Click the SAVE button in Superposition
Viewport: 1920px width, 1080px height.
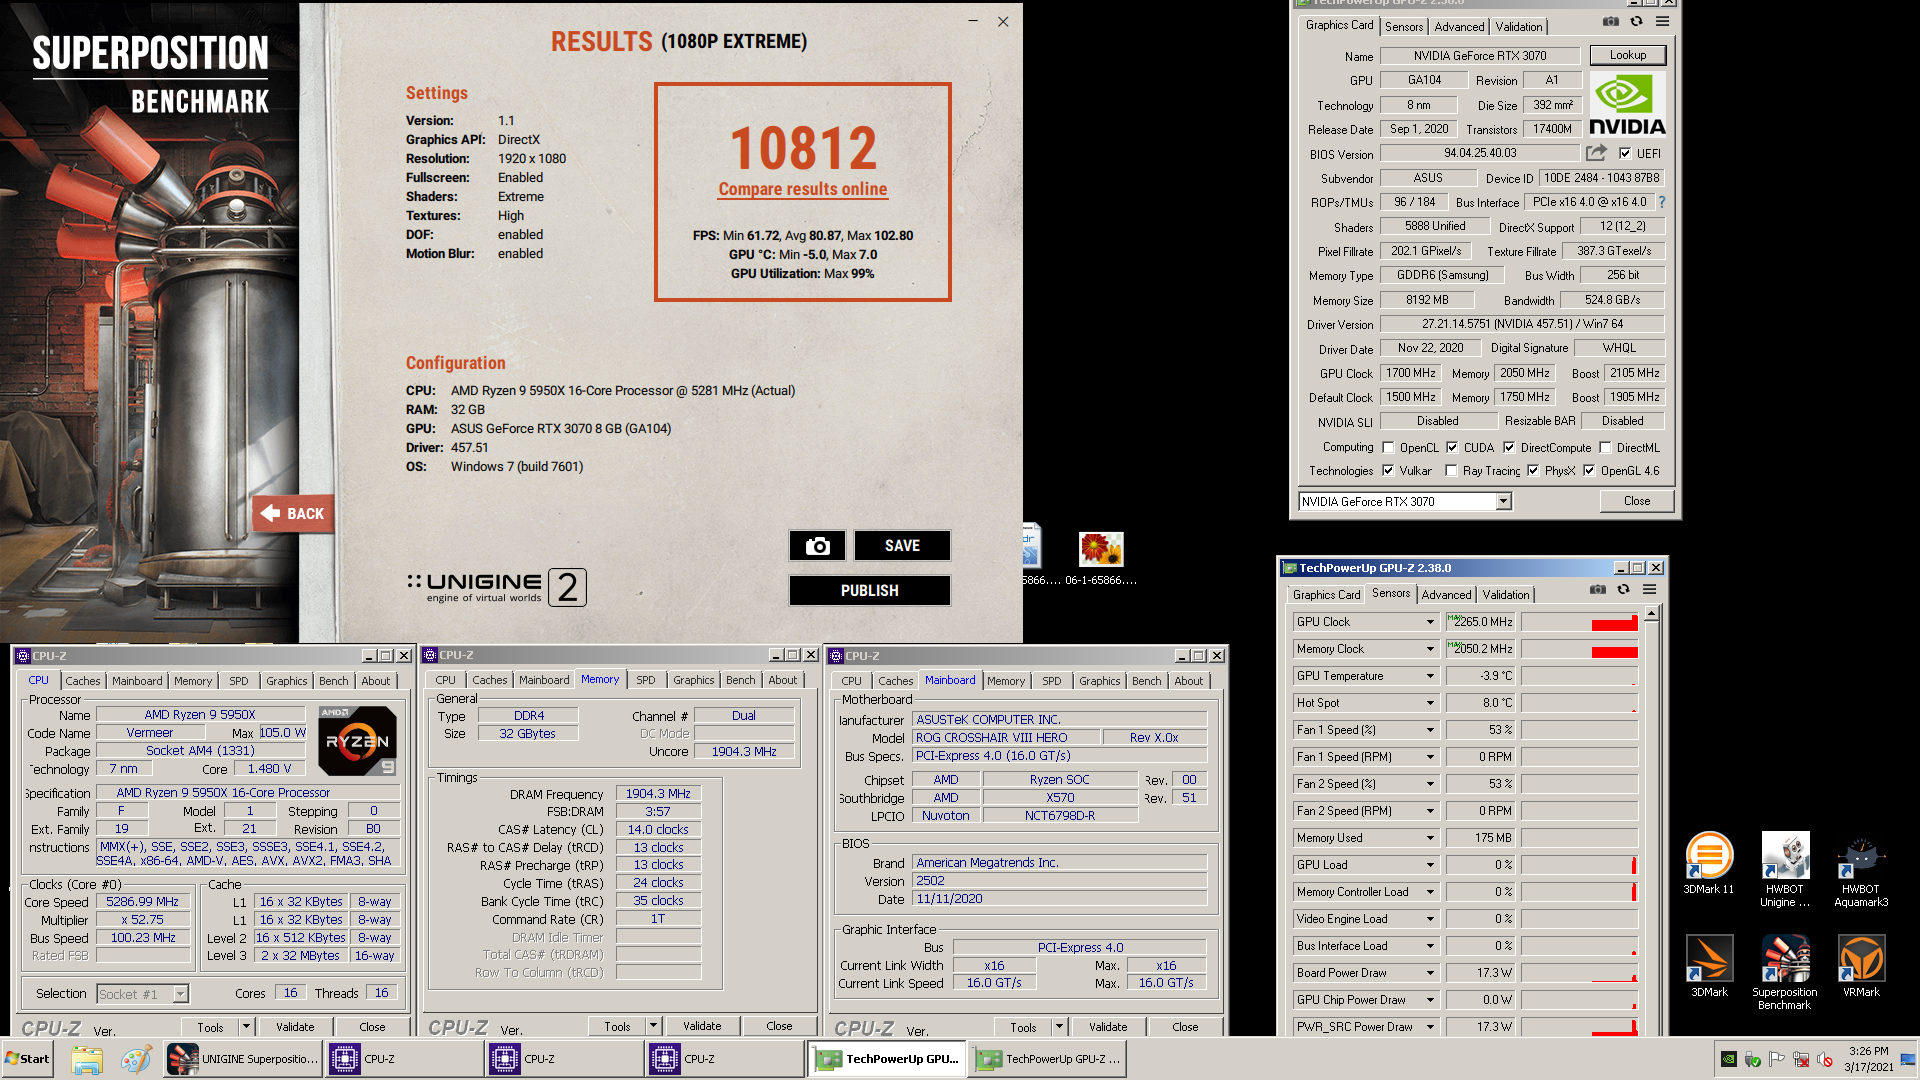point(902,545)
